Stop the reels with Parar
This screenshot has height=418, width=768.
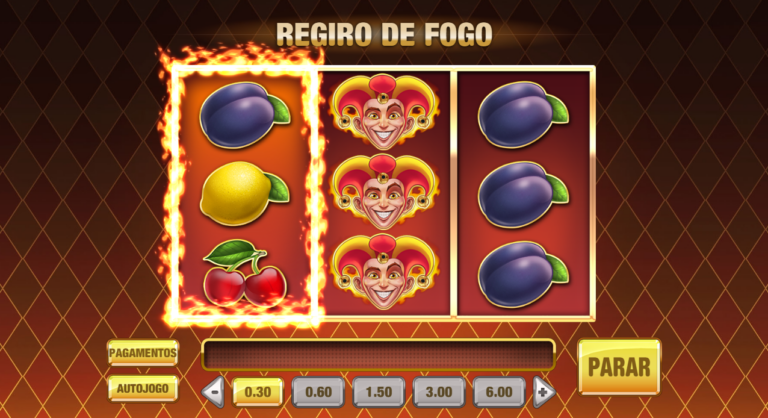pyautogui.click(x=619, y=367)
